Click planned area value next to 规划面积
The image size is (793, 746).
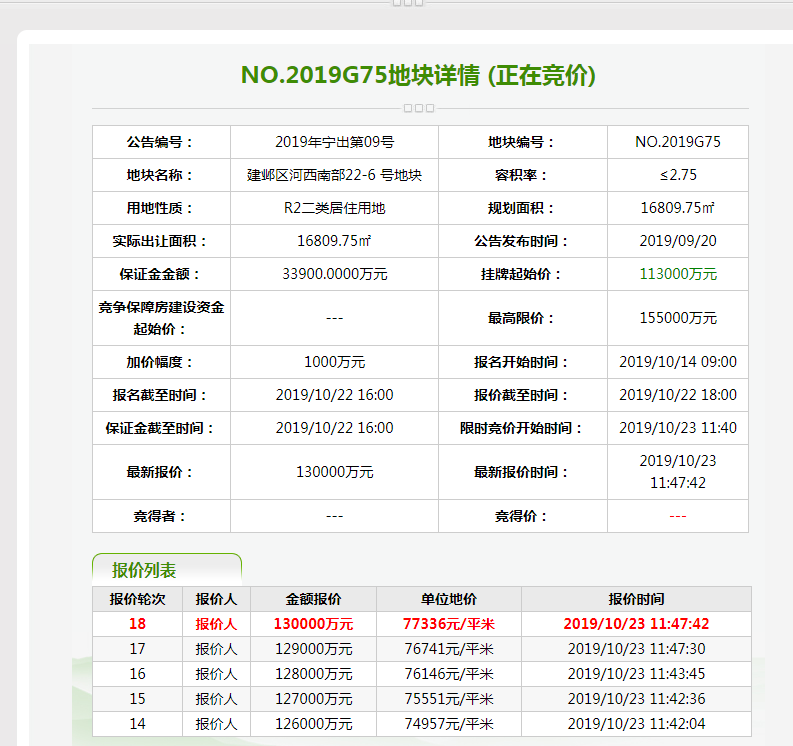pos(678,208)
